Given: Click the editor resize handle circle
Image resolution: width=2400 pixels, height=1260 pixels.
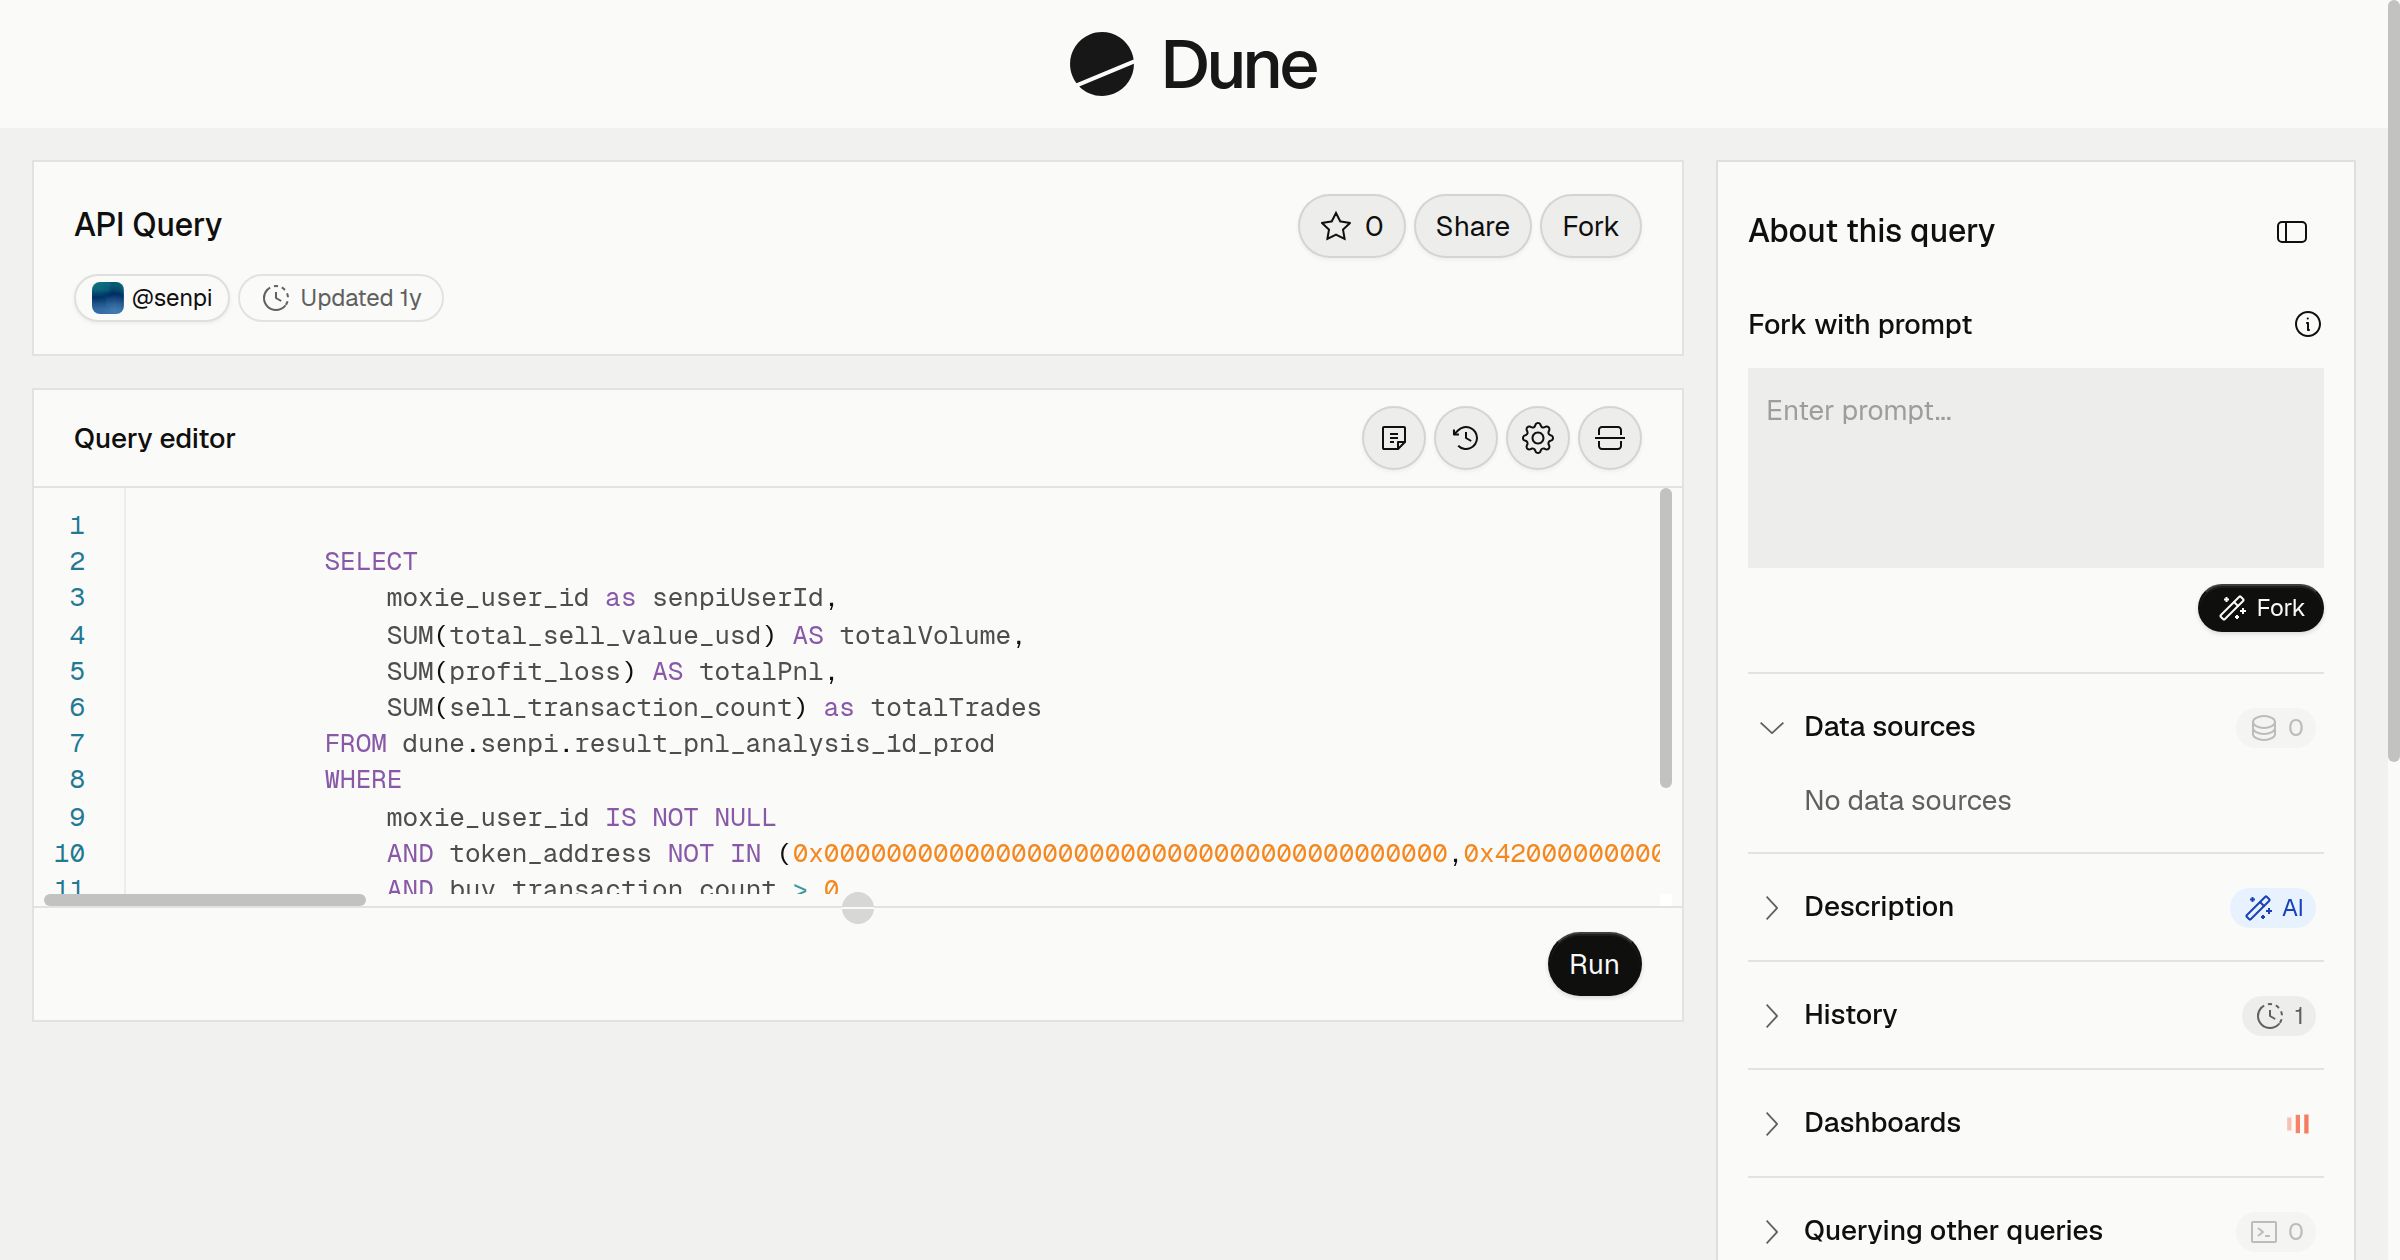Looking at the screenshot, I should click(x=857, y=908).
